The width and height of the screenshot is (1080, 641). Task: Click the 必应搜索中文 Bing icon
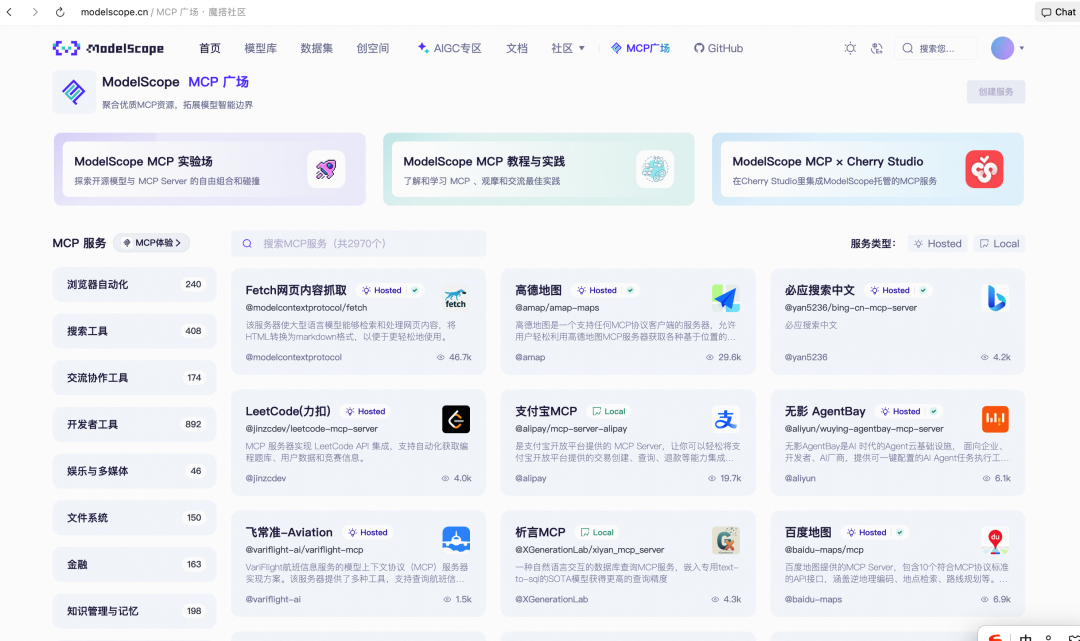(995, 297)
